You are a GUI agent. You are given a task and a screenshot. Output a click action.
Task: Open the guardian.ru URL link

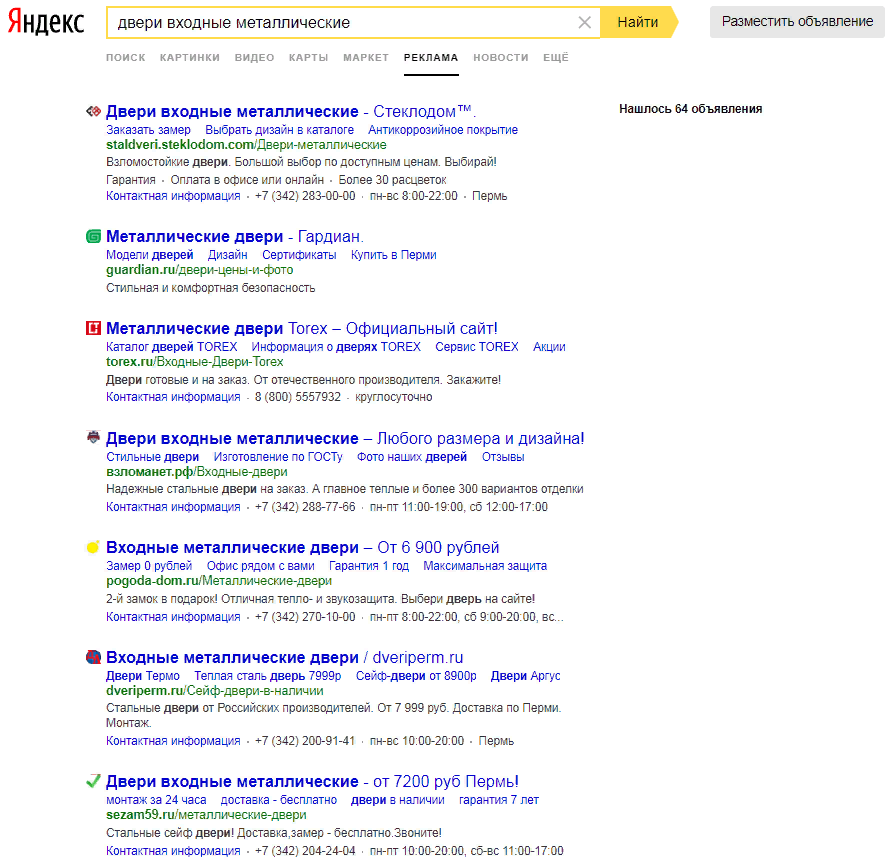tap(199, 270)
